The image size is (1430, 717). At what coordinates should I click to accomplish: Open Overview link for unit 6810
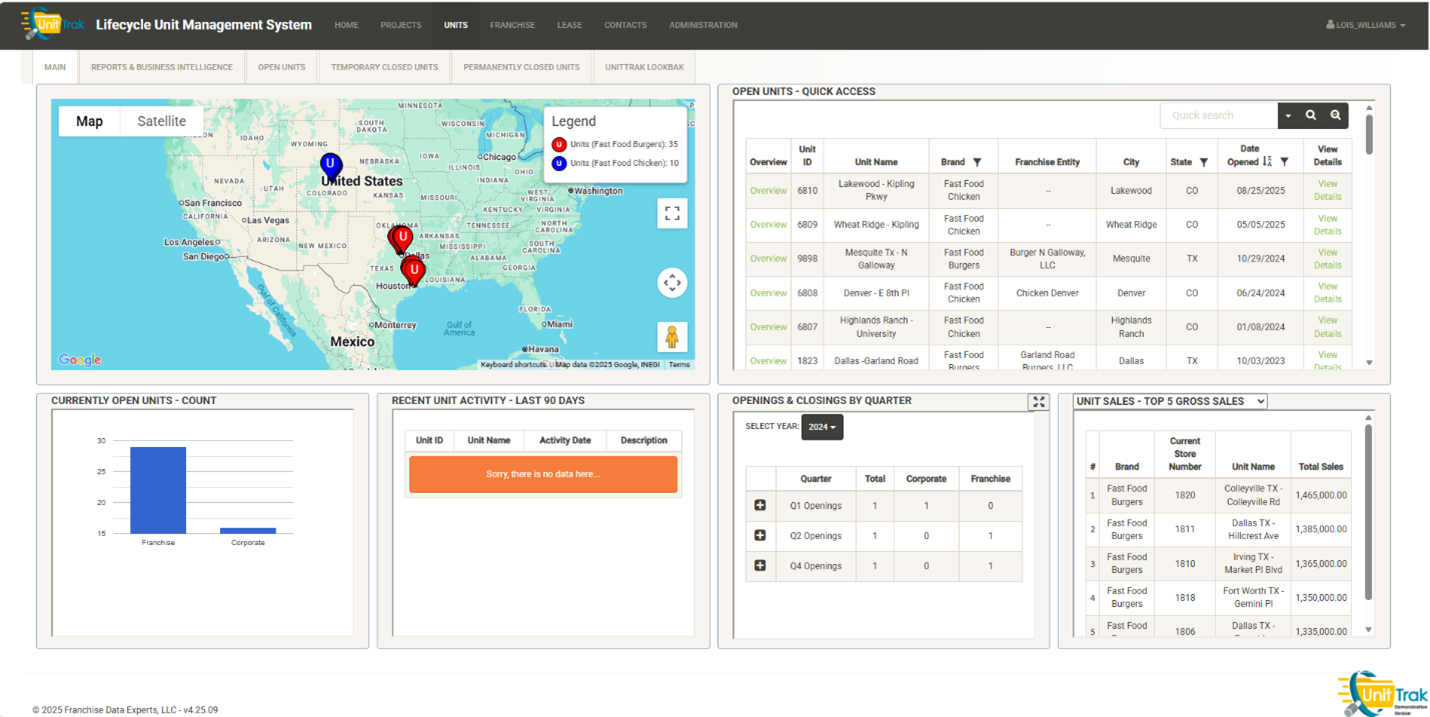tap(768, 191)
